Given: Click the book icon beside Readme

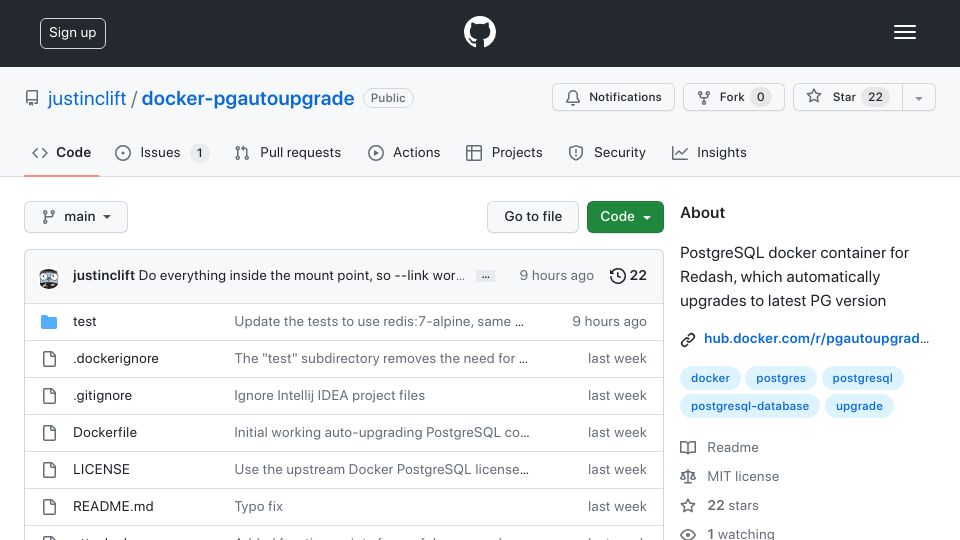Looking at the screenshot, I should (x=688, y=448).
